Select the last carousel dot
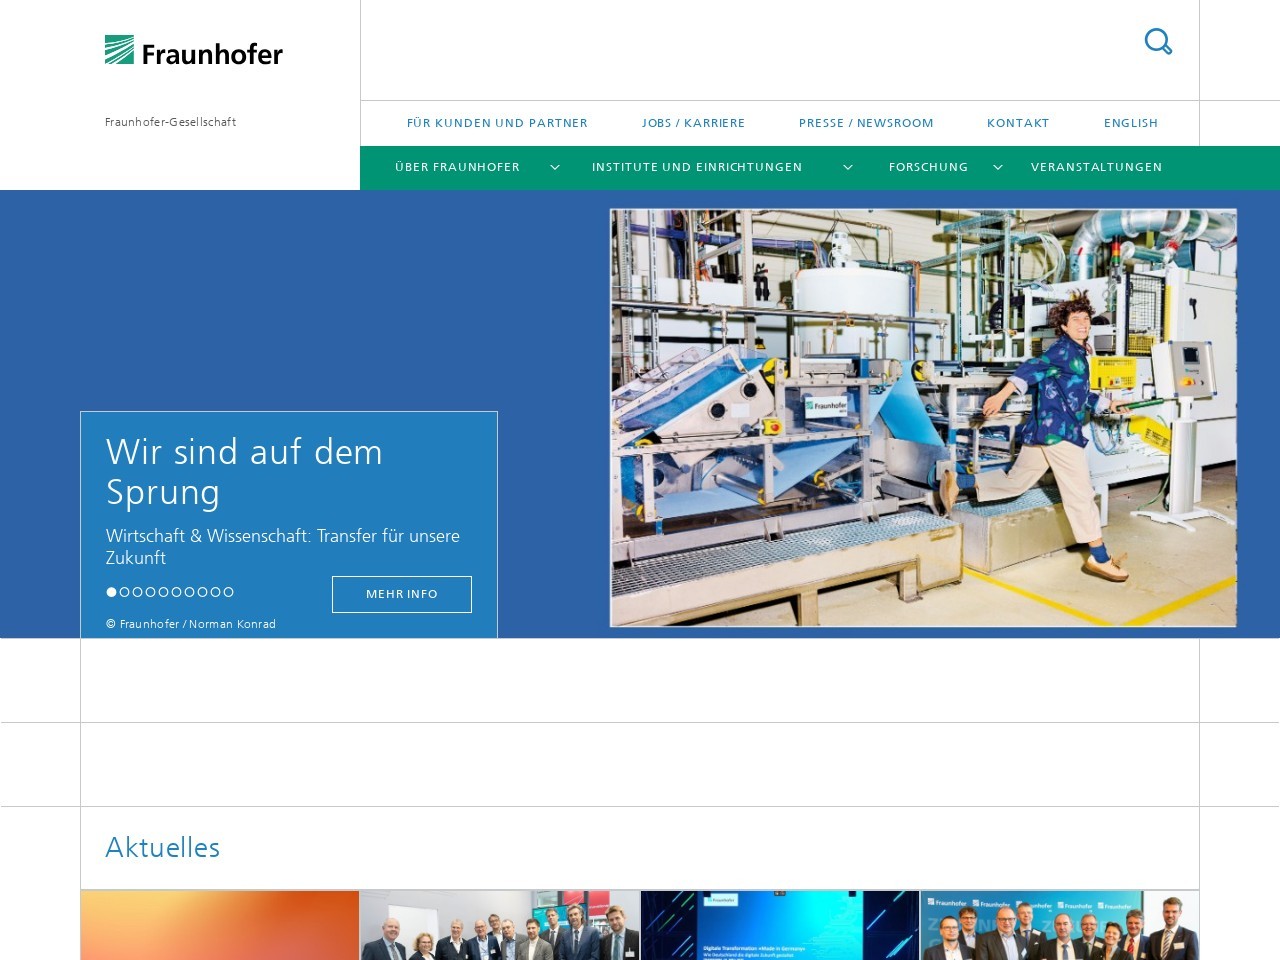Image resolution: width=1280 pixels, height=960 pixels. pyautogui.click(x=228, y=592)
